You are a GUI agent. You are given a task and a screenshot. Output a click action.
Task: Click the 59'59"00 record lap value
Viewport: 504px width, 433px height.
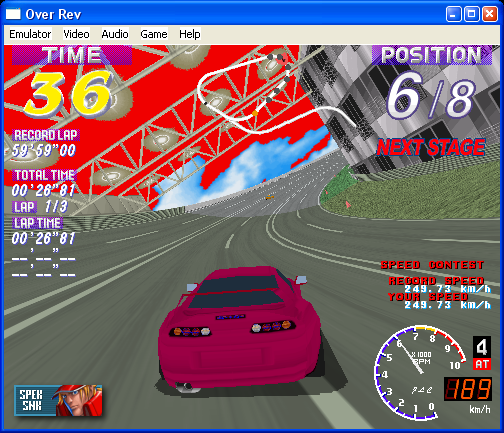pos(44,150)
